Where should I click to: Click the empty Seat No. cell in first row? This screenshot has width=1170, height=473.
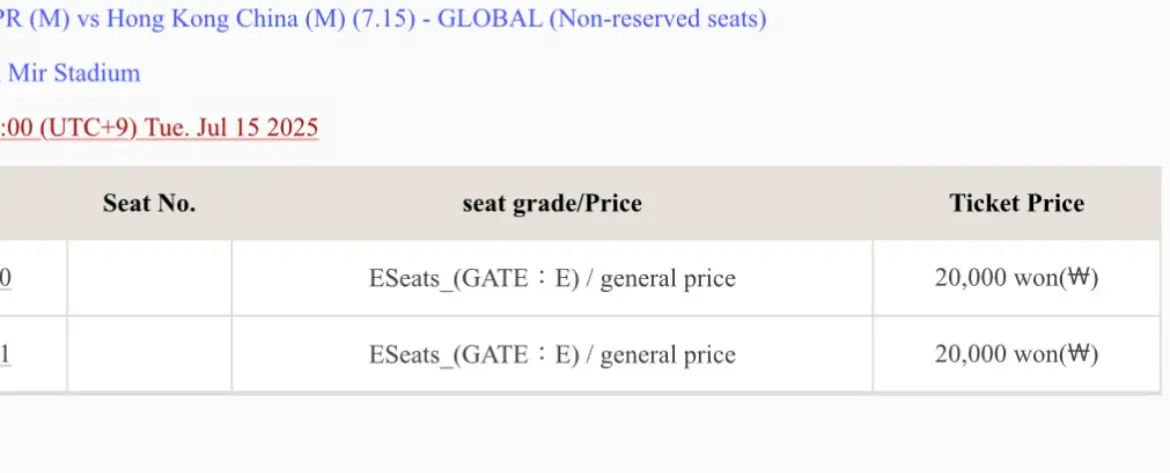pos(149,278)
